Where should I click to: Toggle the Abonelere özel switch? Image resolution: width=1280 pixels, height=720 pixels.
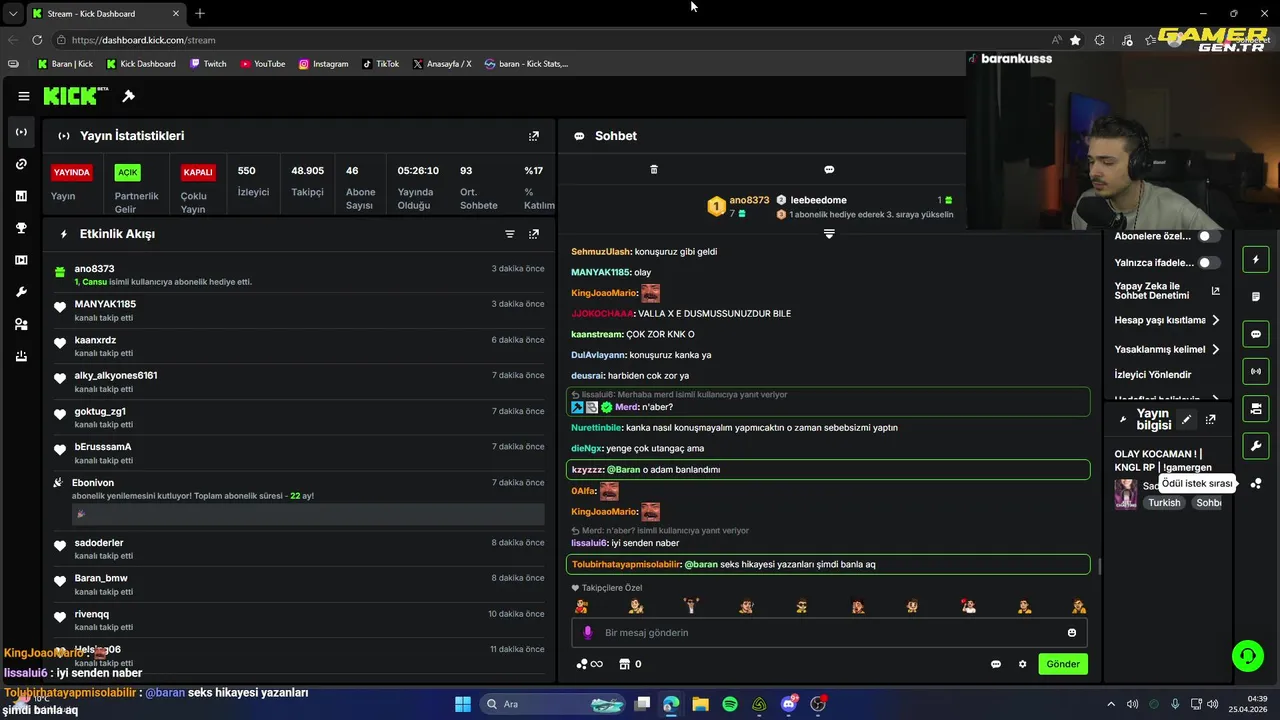click(x=1210, y=237)
